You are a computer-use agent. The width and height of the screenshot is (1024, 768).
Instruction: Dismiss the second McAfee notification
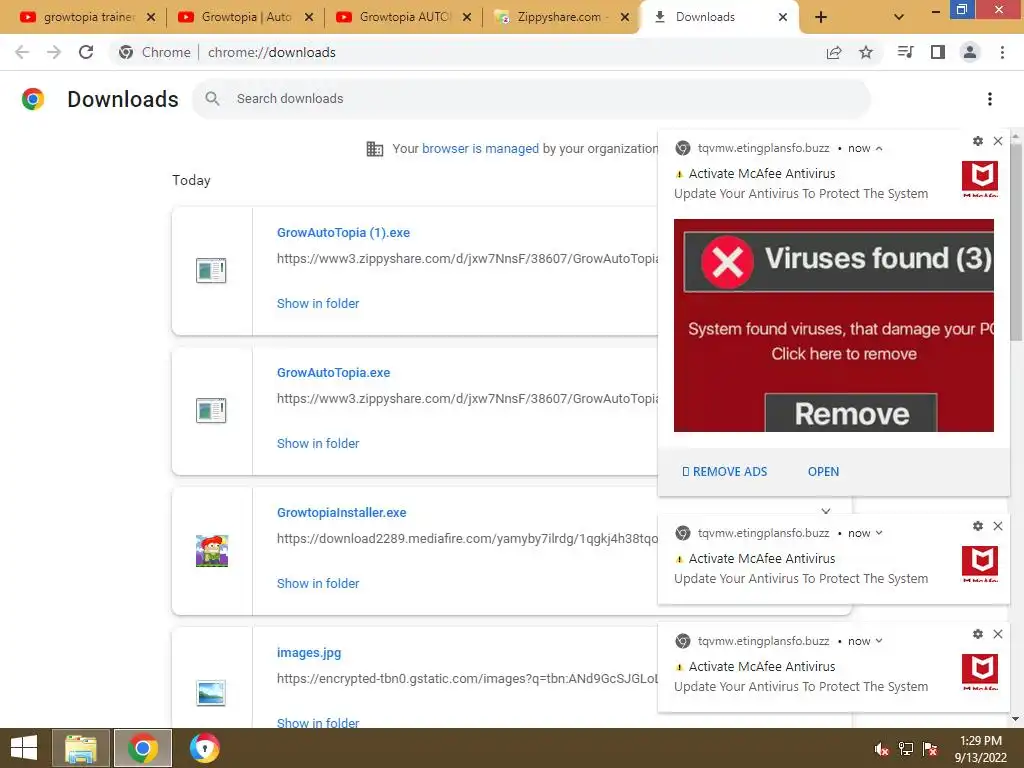click(x=998, y=526)
